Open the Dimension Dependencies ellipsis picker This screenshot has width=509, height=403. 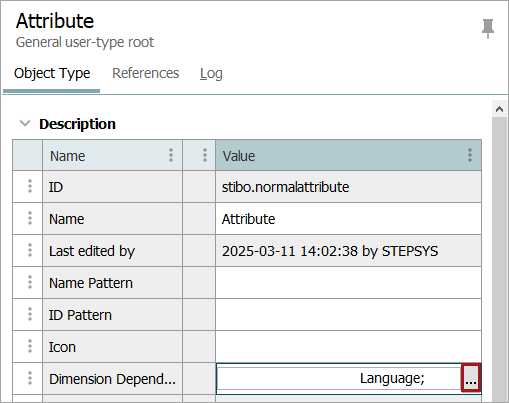pyautogui.click(x=471, y=378)
